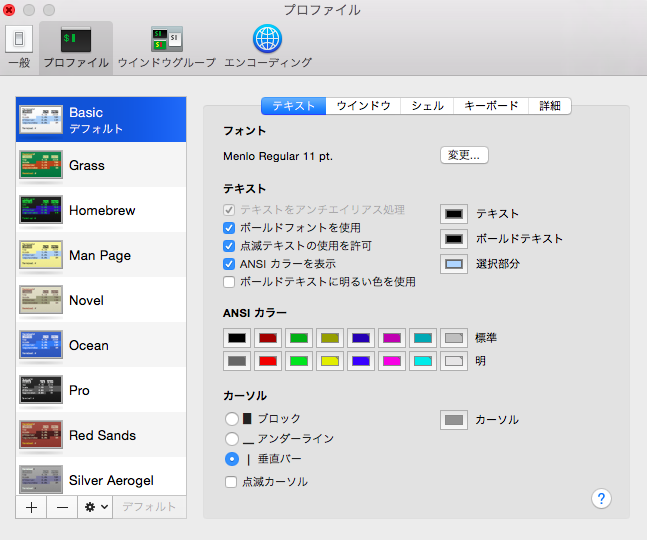Screen dimensions: 647x540
Task: Select the Grass profile thumbnail
Action: click(41, 165)
